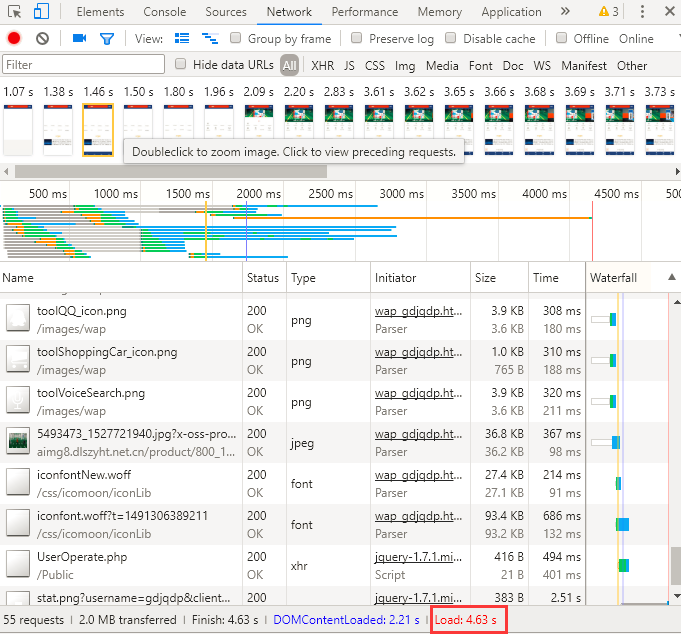Select the Network tab
The width and height of the screenshot is (681, 634).
289,12
